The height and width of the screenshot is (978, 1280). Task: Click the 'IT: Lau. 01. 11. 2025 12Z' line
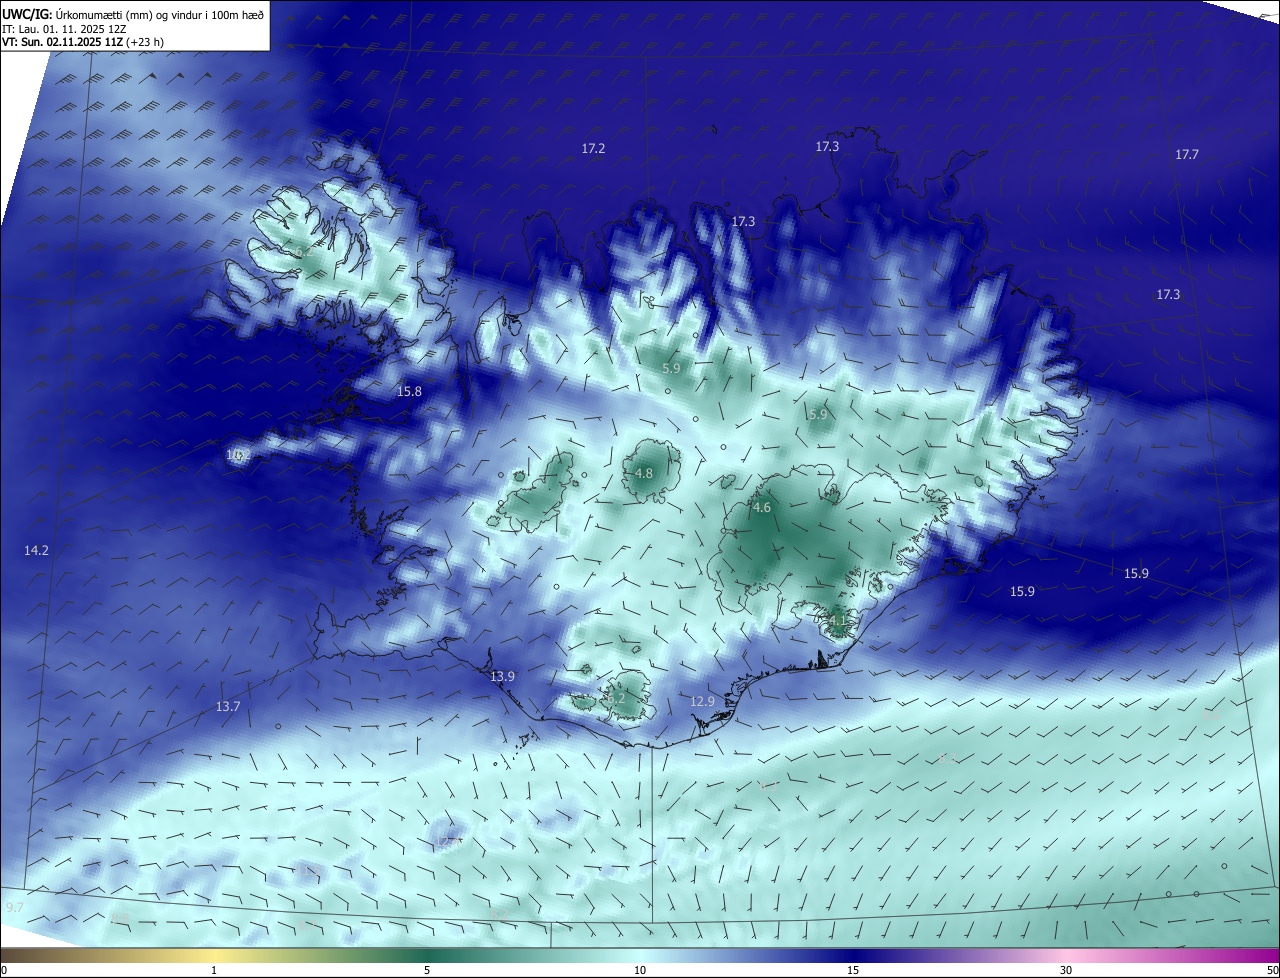pyautogui.click(x=64, y=29)
